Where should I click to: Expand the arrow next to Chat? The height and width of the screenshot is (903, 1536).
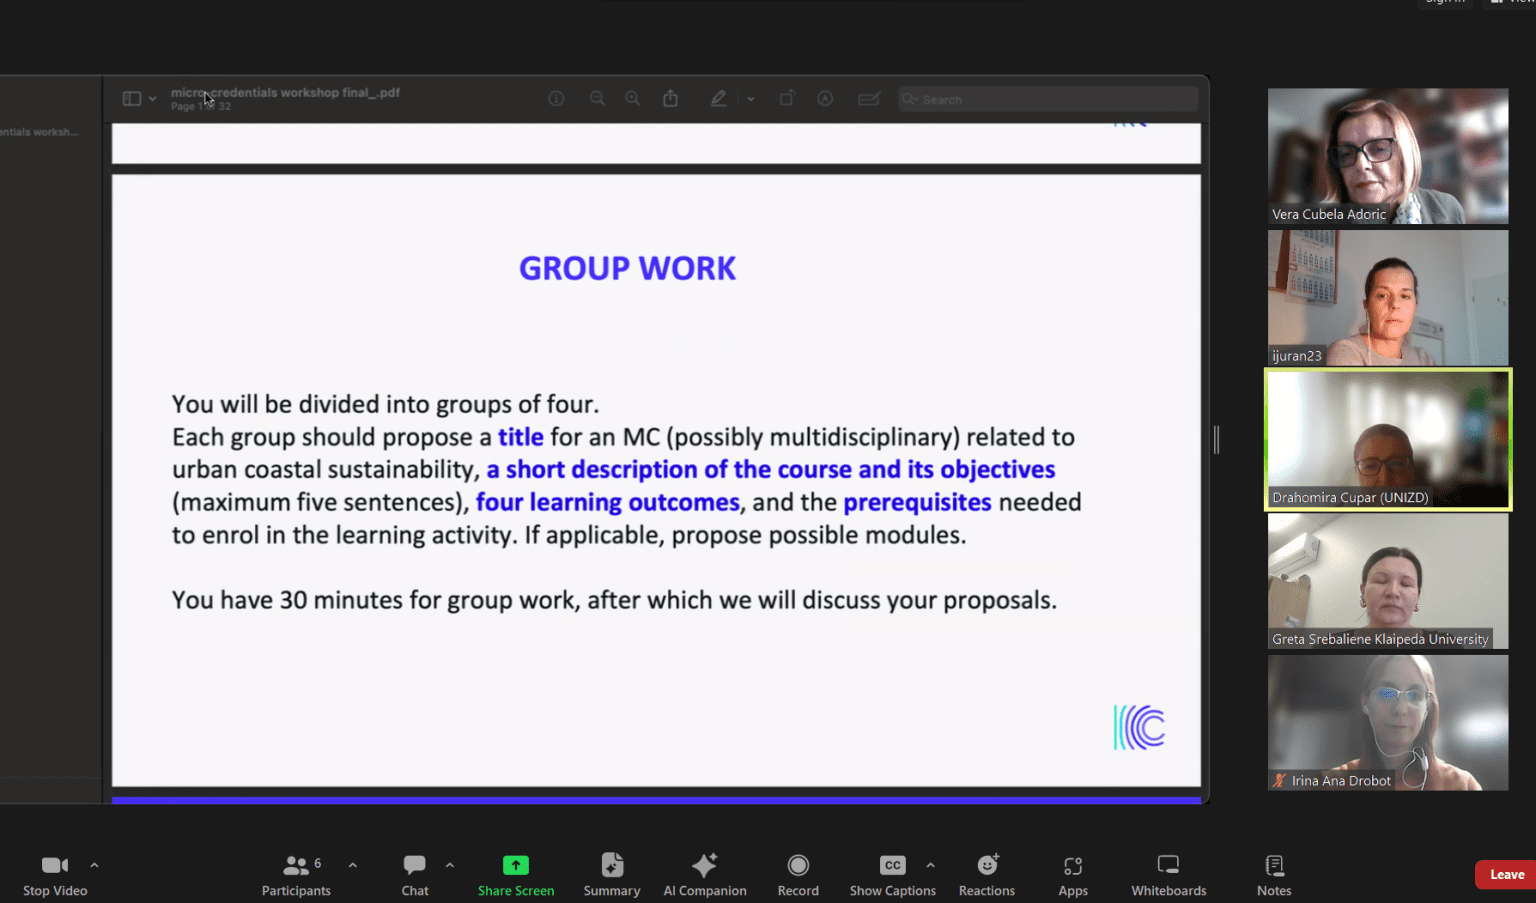pyautogui.click(x=450, y=865)
